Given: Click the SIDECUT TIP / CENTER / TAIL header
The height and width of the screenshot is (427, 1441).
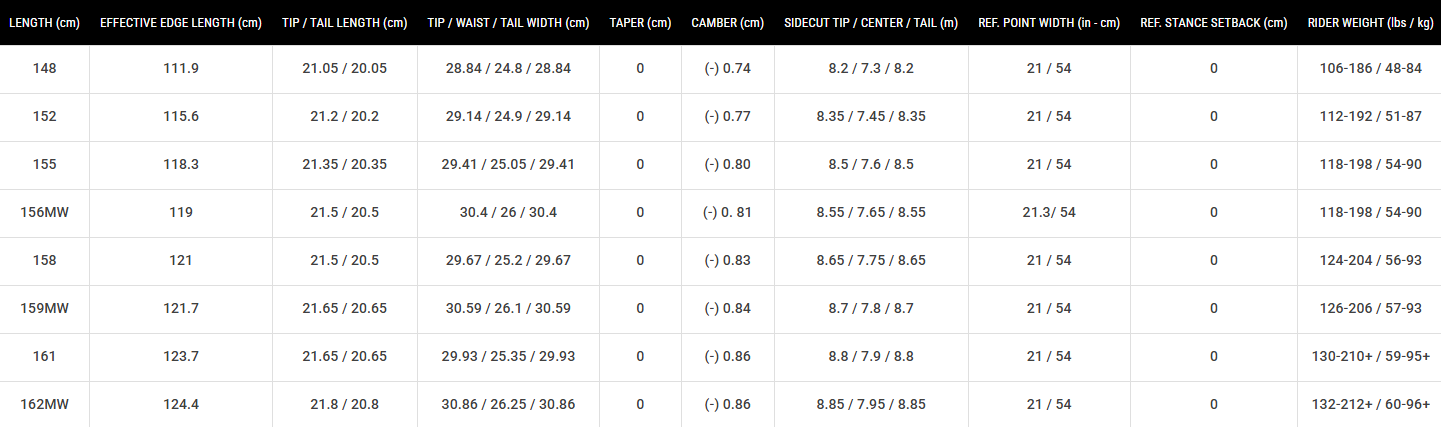Looking at the screenshot, I should [870, 23].
